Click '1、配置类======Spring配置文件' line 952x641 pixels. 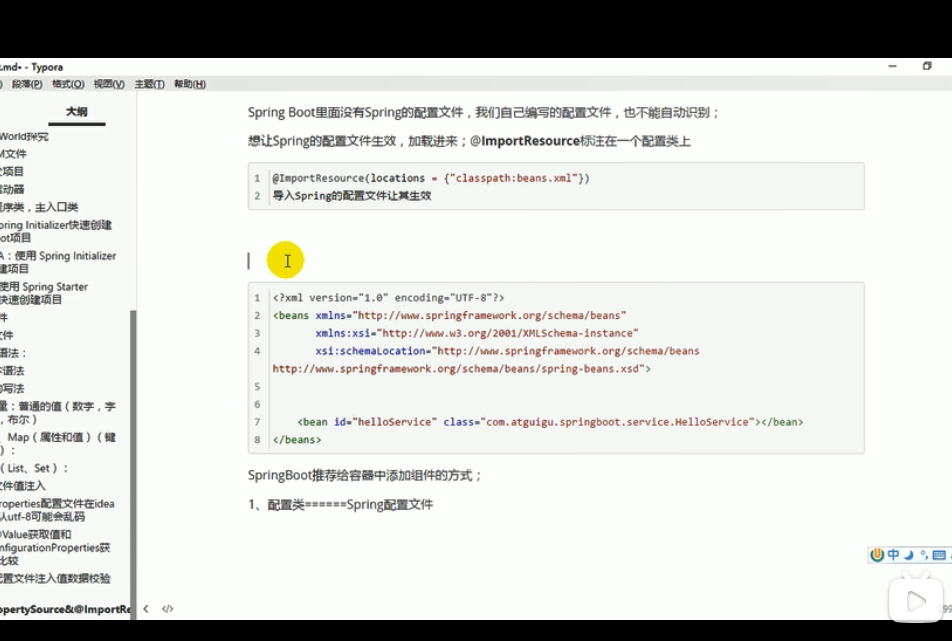[x=341, y=504]
